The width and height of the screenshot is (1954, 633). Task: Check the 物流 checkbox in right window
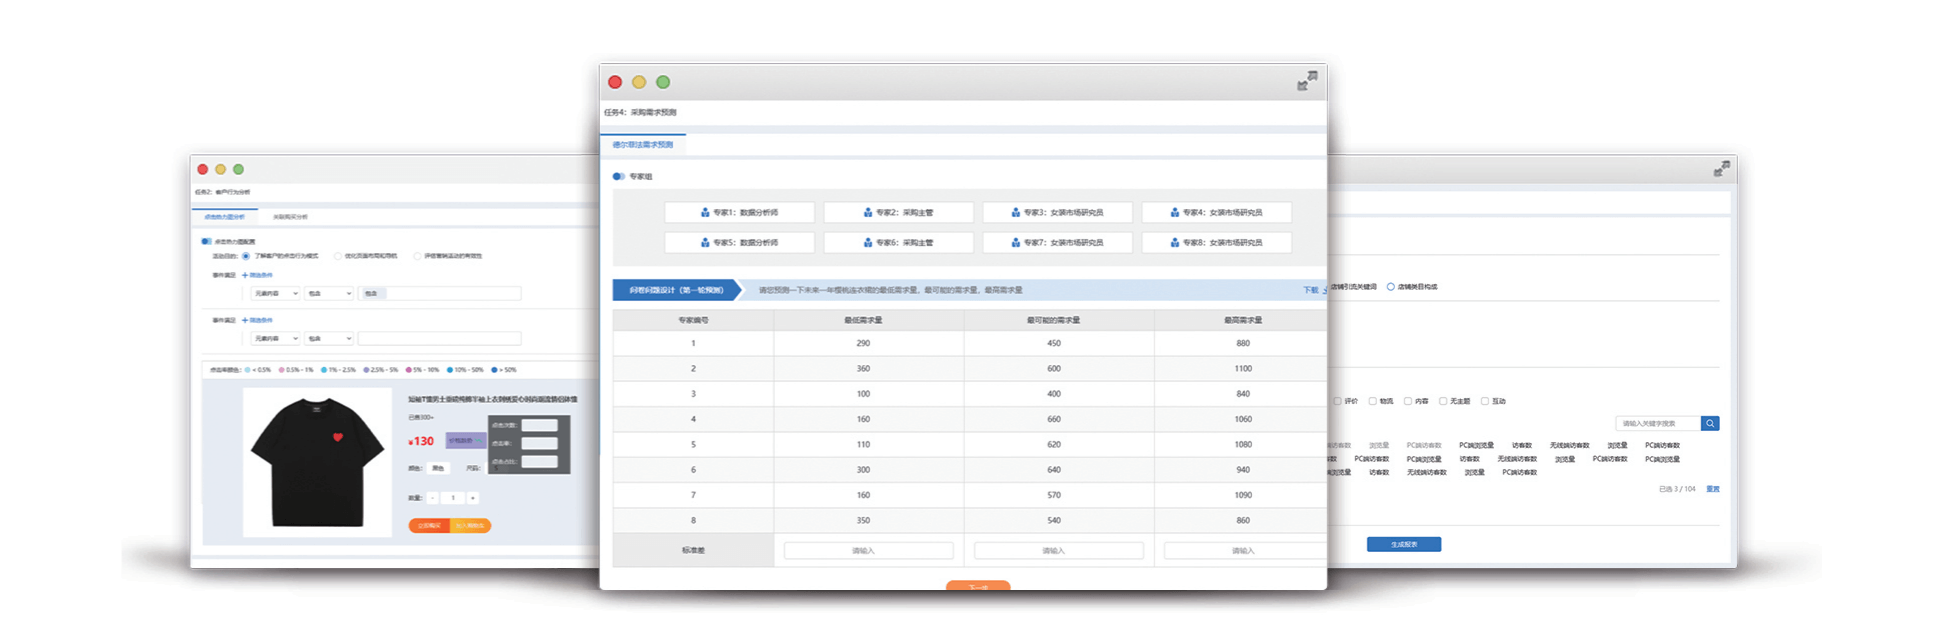click(1372, 401)
